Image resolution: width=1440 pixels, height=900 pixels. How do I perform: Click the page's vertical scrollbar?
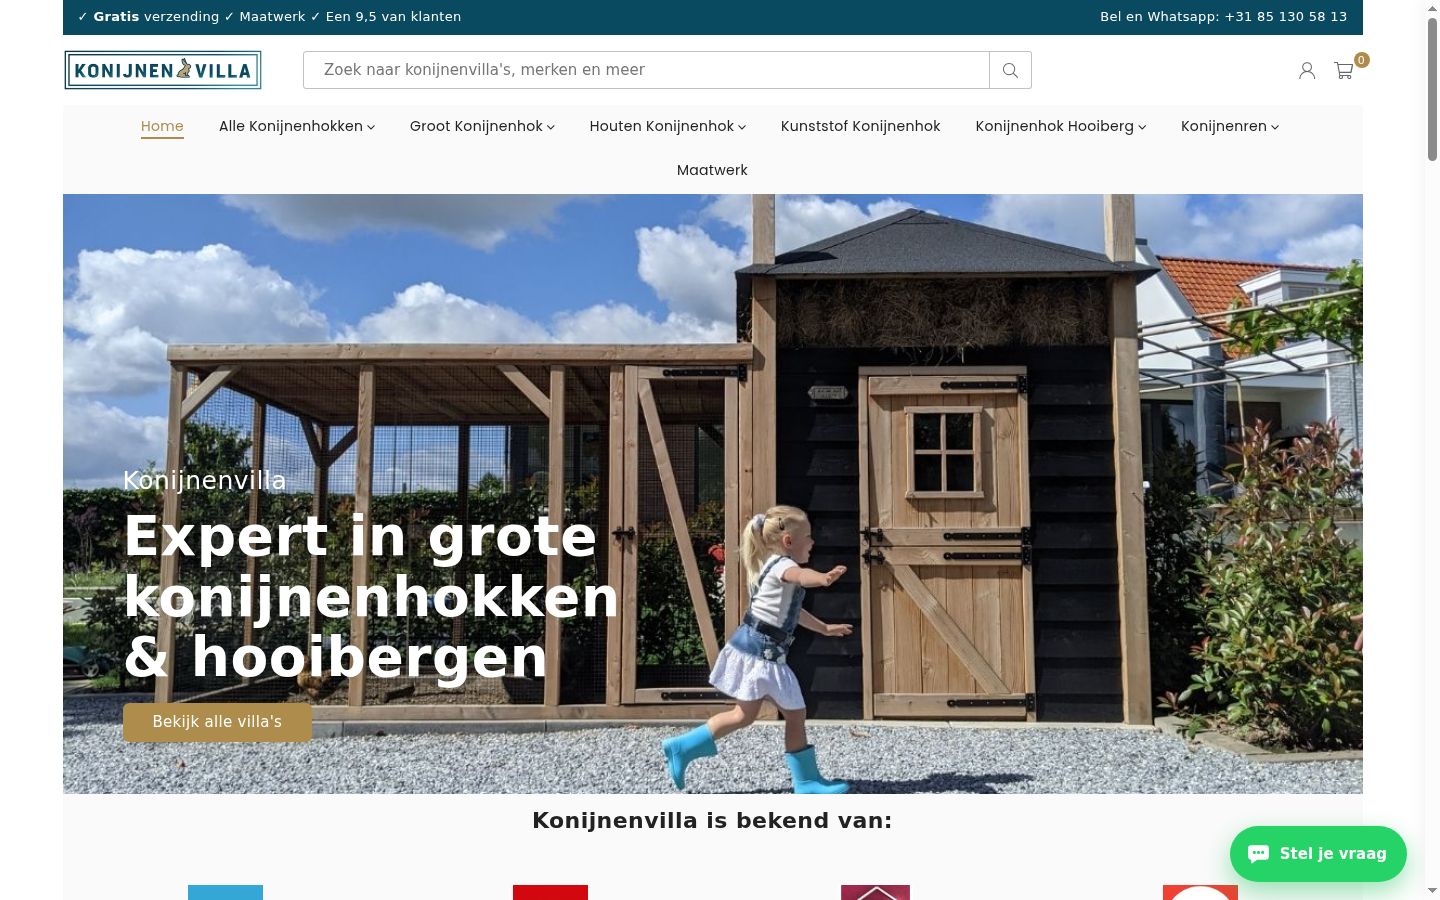(1432, 450)
